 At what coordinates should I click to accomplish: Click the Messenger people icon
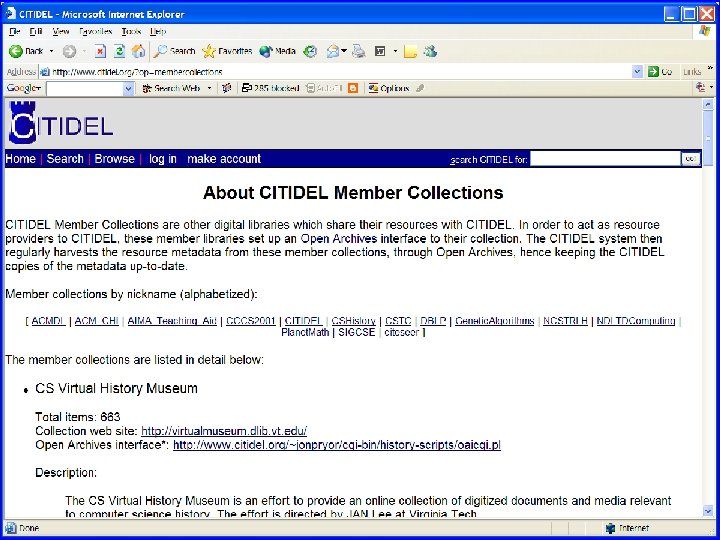point(430,51)
